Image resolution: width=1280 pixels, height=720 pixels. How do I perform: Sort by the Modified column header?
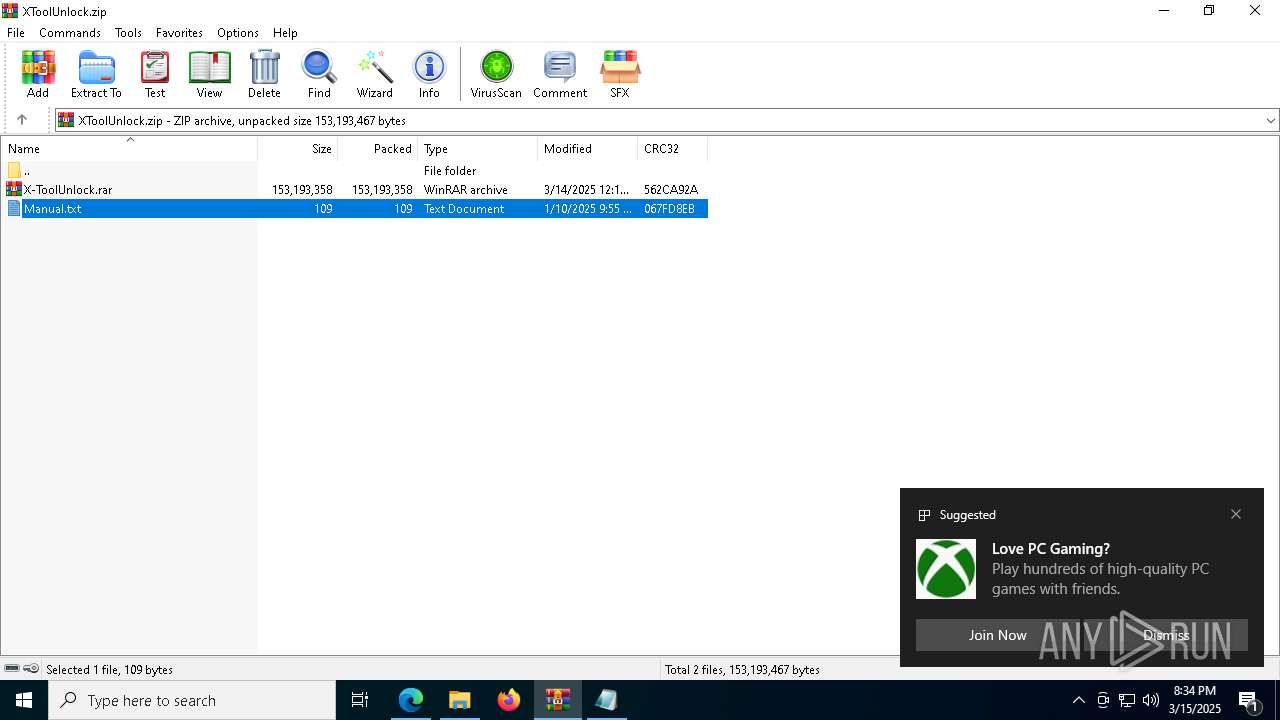(588, 148)
